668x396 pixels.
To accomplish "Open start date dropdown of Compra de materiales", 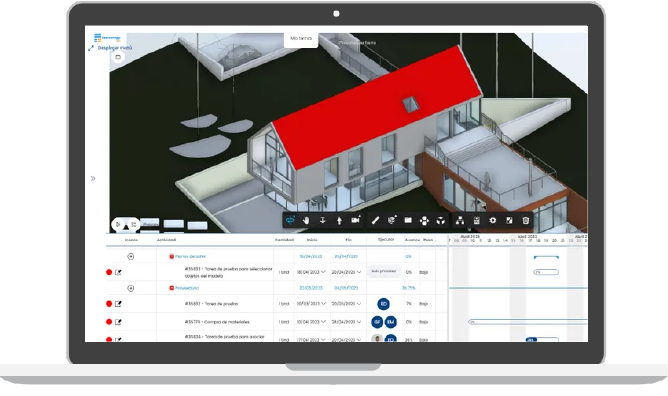I will click(x=324, y=322).
